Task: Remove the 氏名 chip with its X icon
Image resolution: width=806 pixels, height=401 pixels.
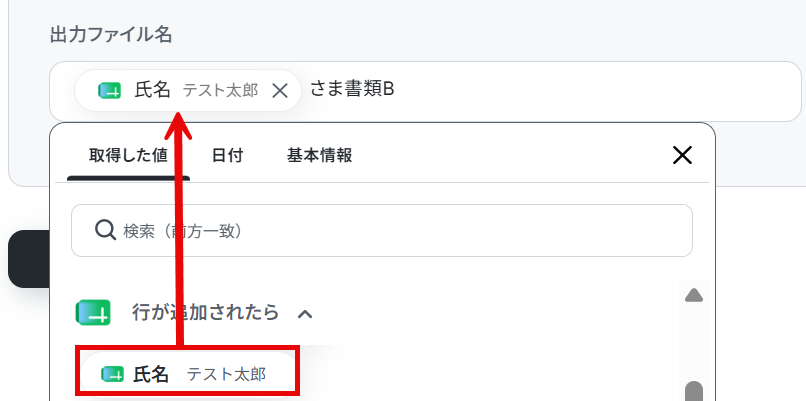Action: pos(280,91)
